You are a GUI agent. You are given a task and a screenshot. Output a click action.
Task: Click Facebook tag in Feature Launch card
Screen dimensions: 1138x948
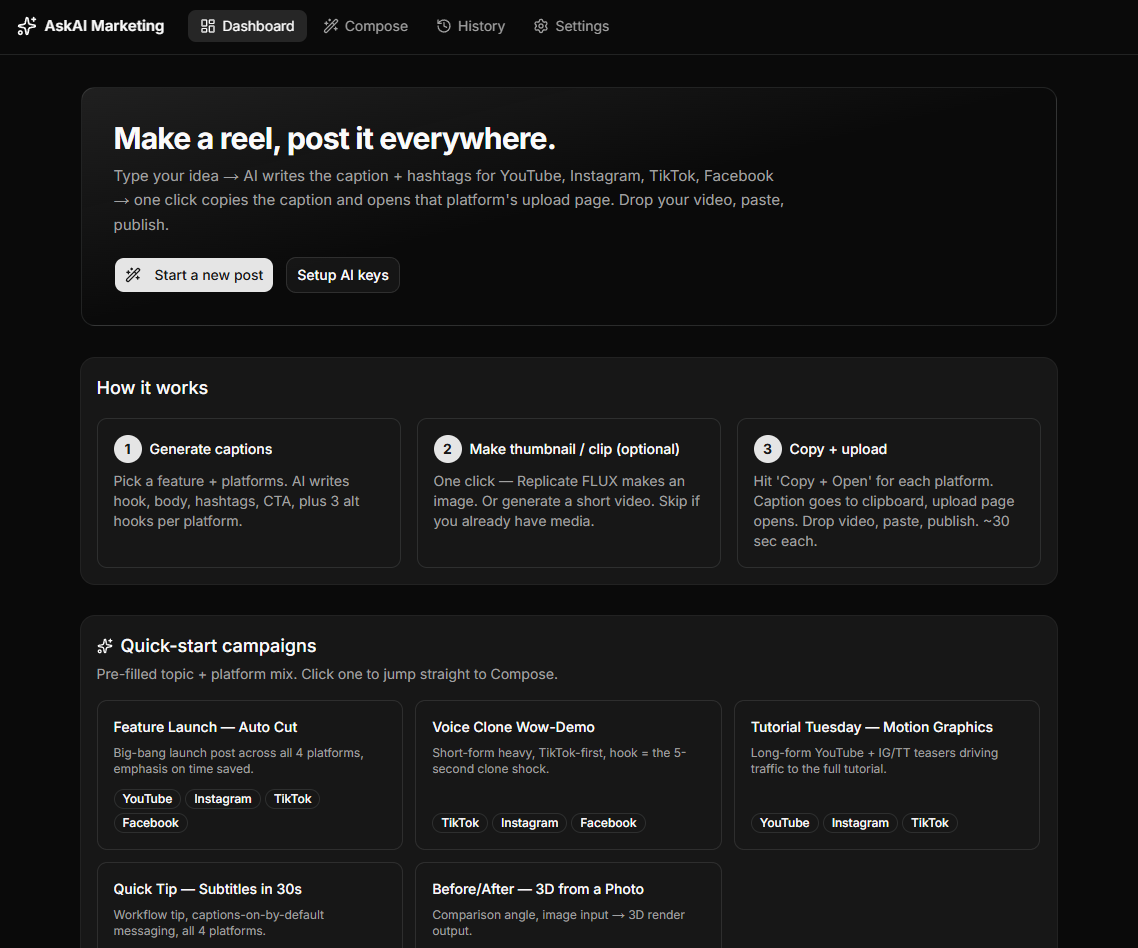click(150, 823)
